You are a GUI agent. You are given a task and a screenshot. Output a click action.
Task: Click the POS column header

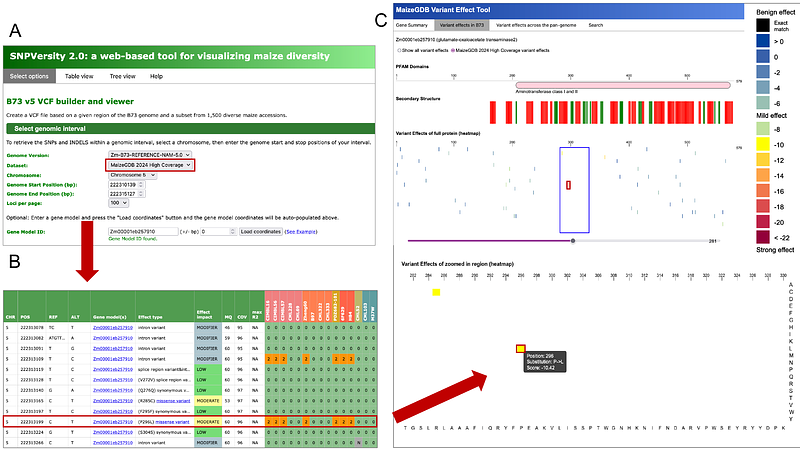click(32, 307)
